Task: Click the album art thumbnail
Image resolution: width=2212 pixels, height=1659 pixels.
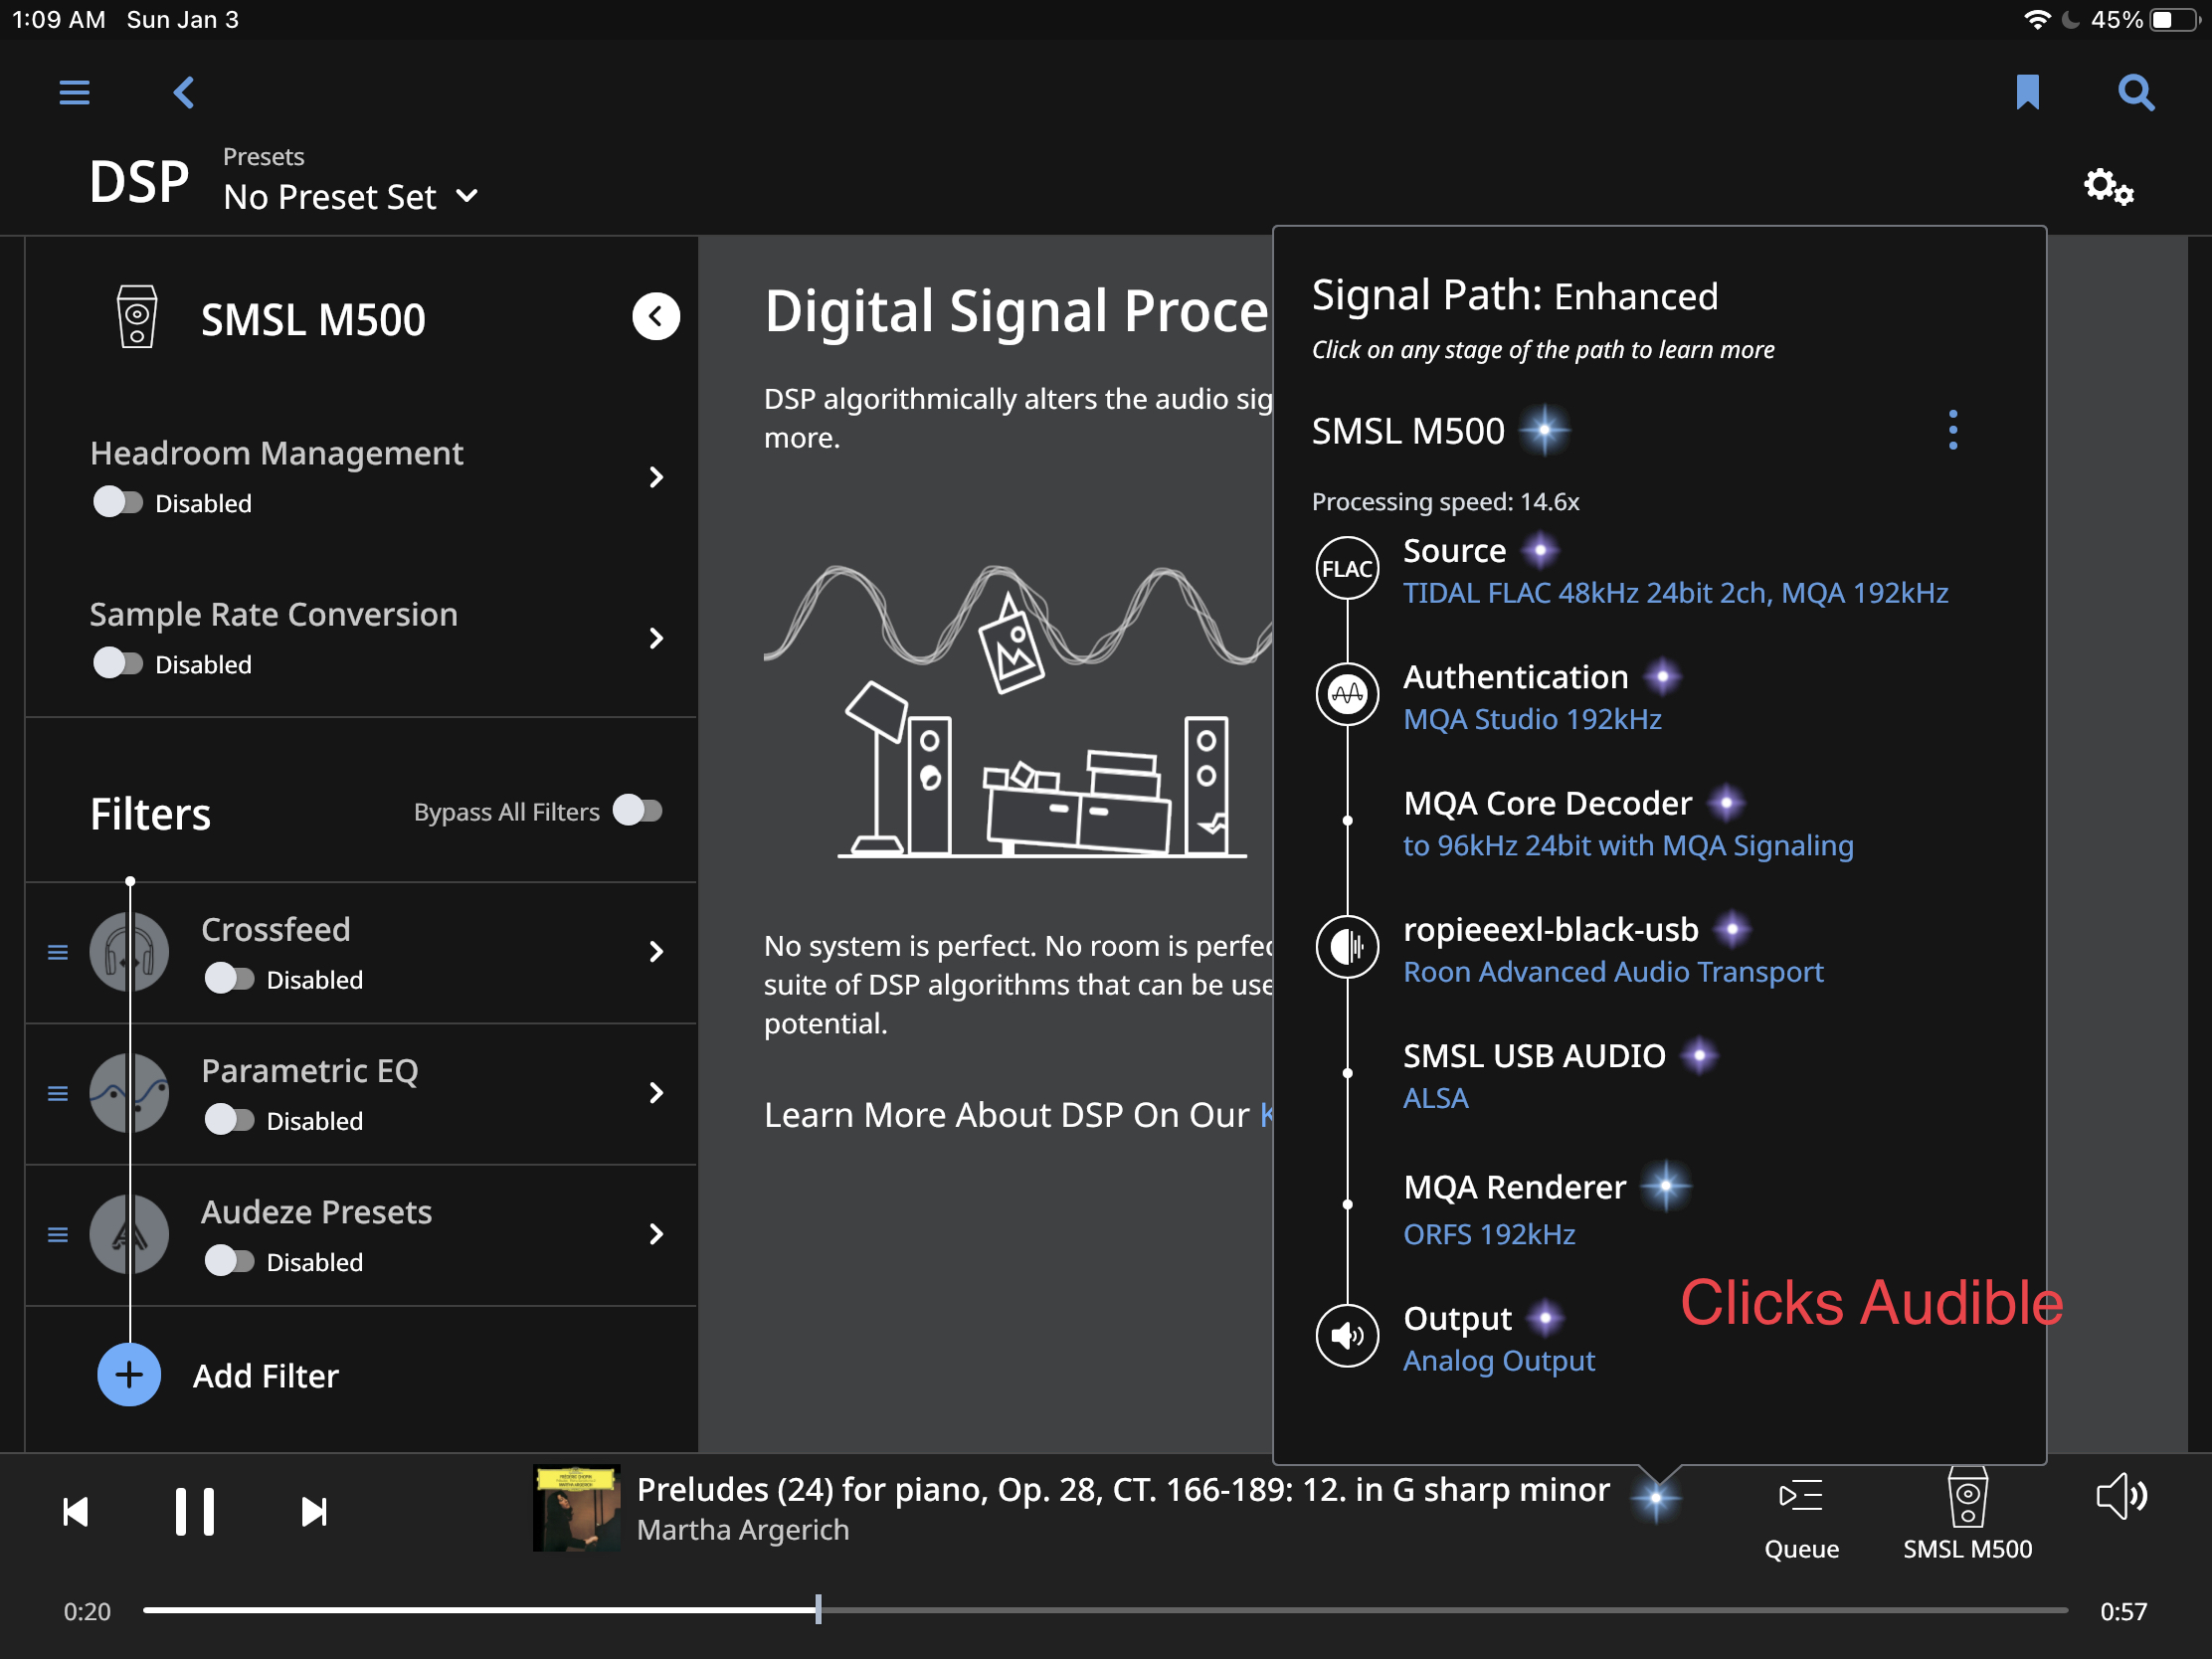Action: click(576, 1508)
